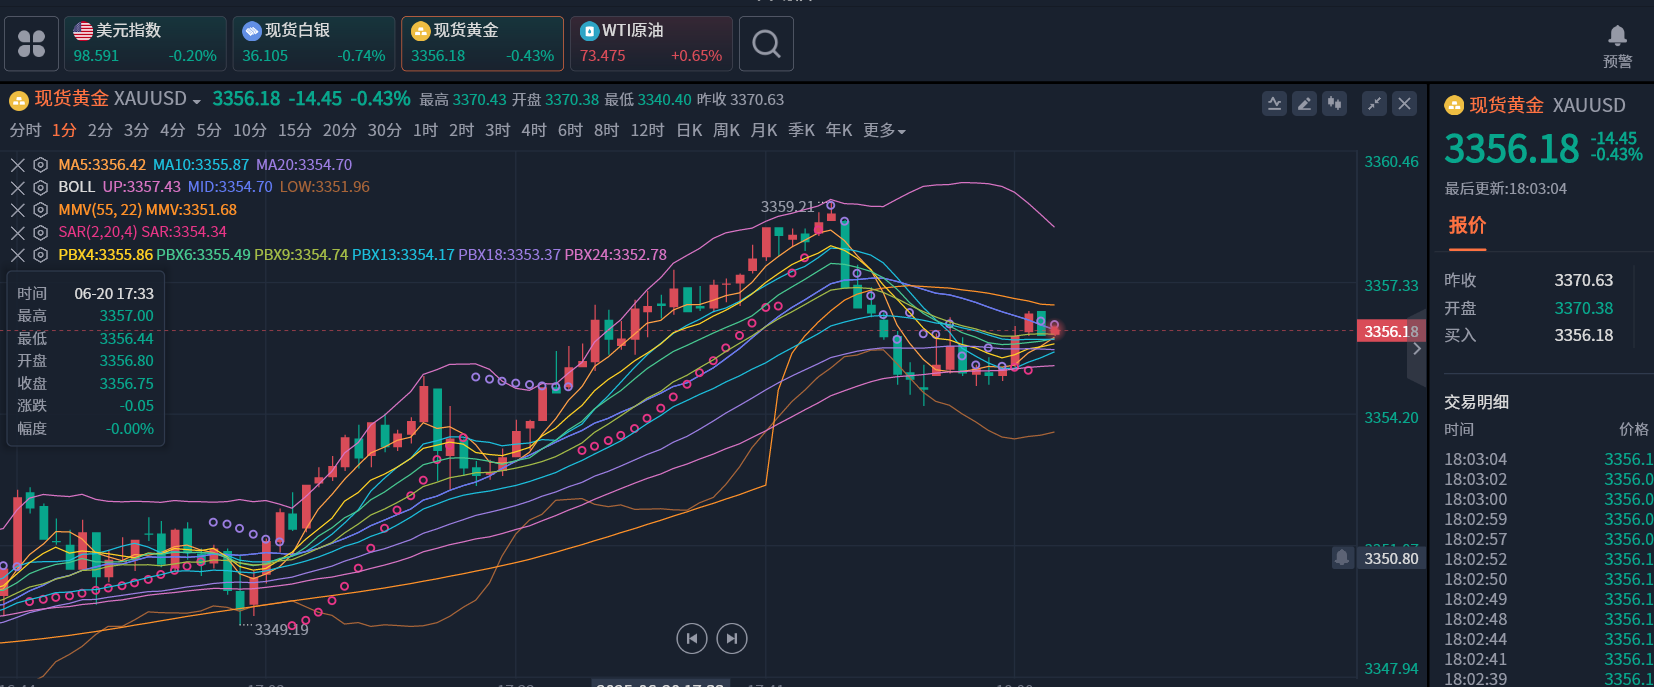Switch to 2时 timeframe

[461, 131]
